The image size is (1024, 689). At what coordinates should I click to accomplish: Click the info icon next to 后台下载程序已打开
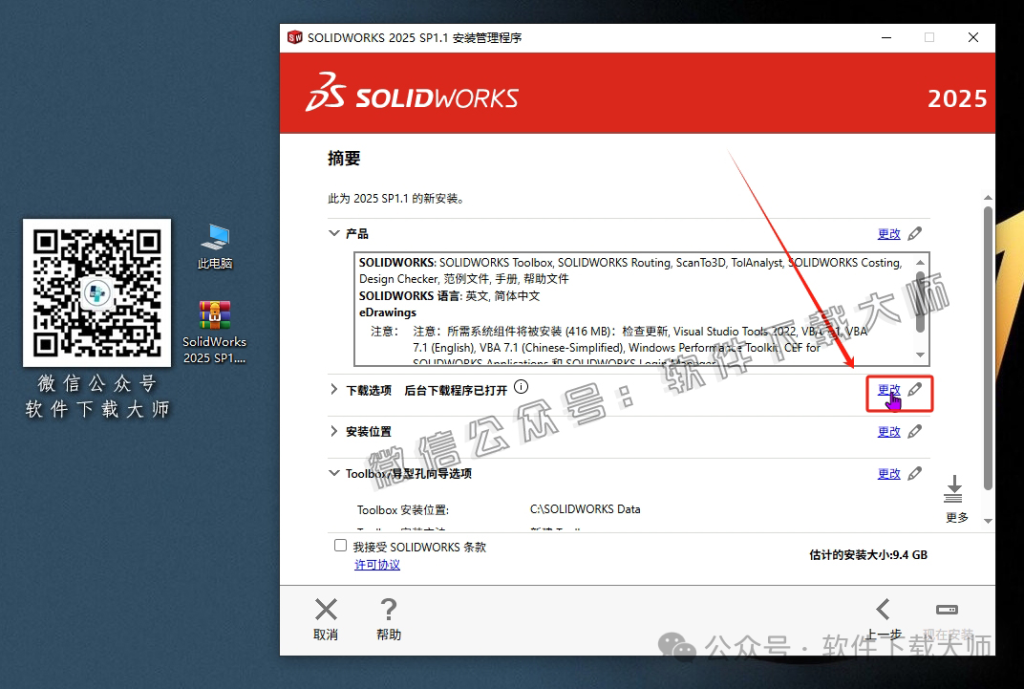[521, 390]
